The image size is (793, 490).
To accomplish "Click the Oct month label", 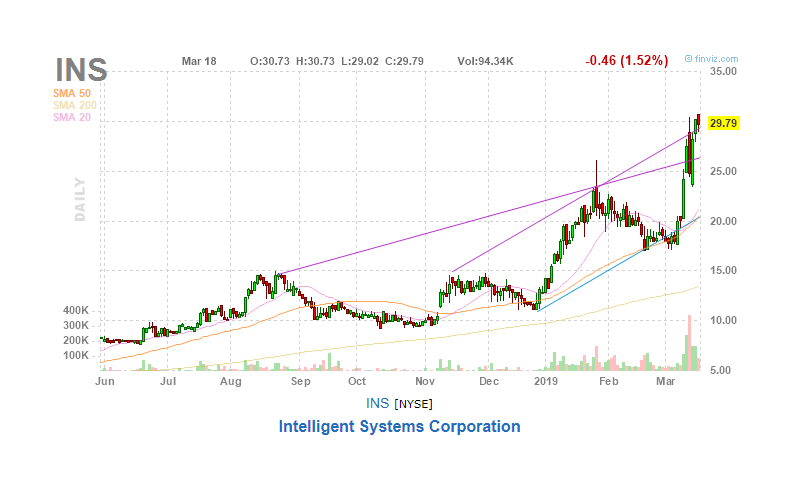I will point(357,381).
